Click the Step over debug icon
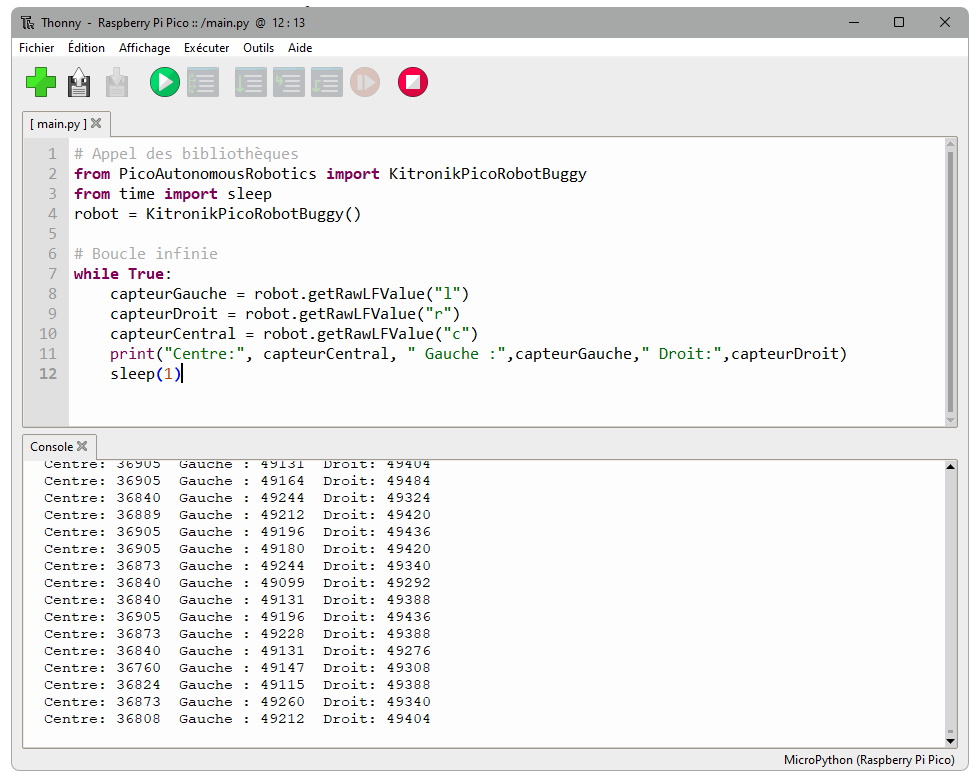 pos(250,82)
